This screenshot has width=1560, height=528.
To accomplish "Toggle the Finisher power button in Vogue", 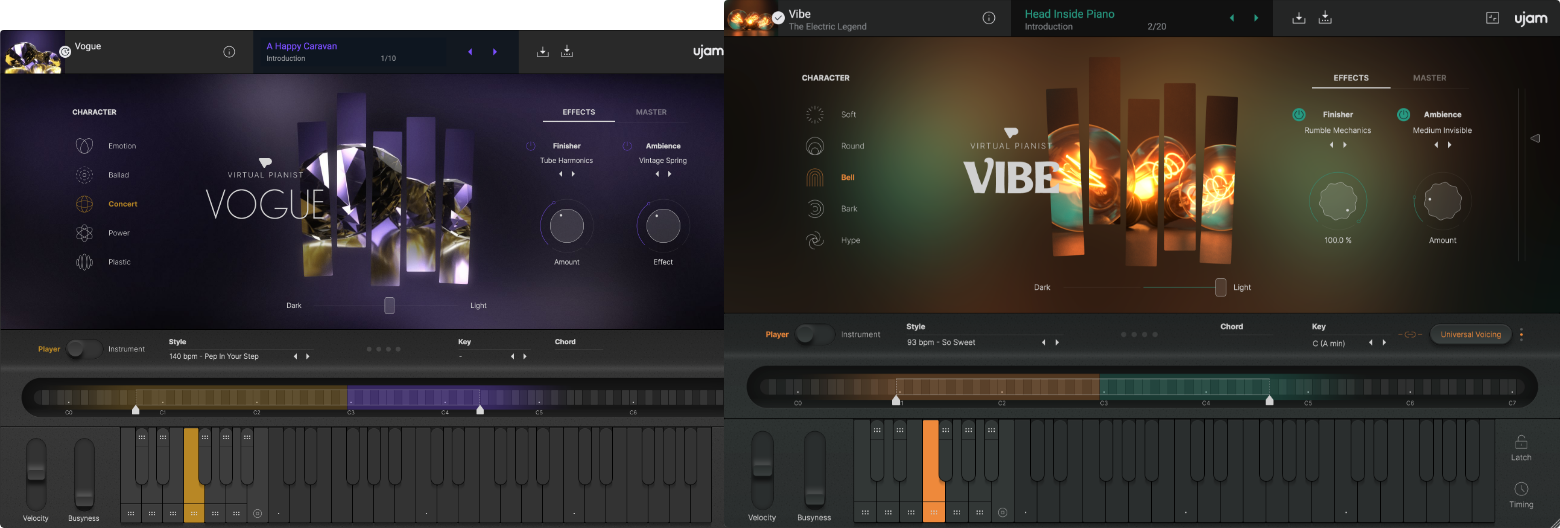I will (531, 146).
